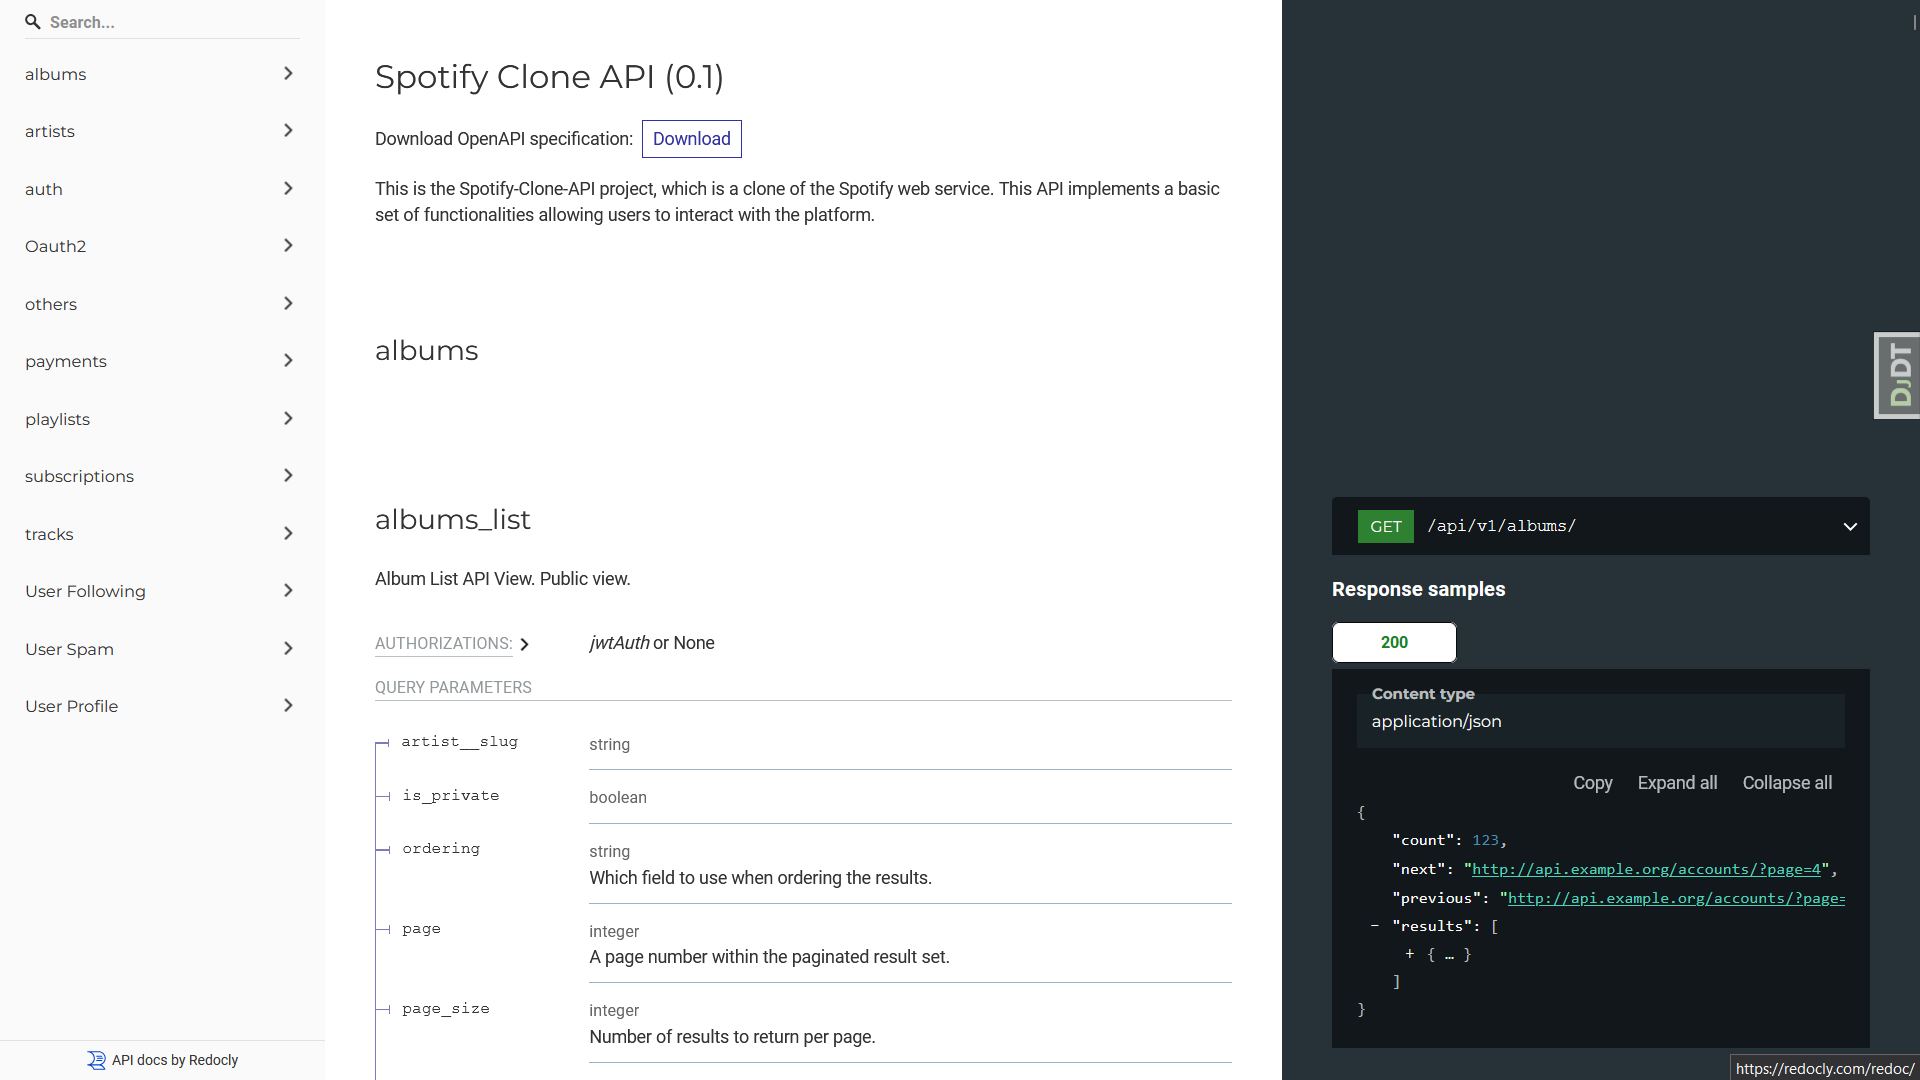Viewport: 1920px width, 1080px height.
Task: Click the next page example link
Action: coord(1646,869)
